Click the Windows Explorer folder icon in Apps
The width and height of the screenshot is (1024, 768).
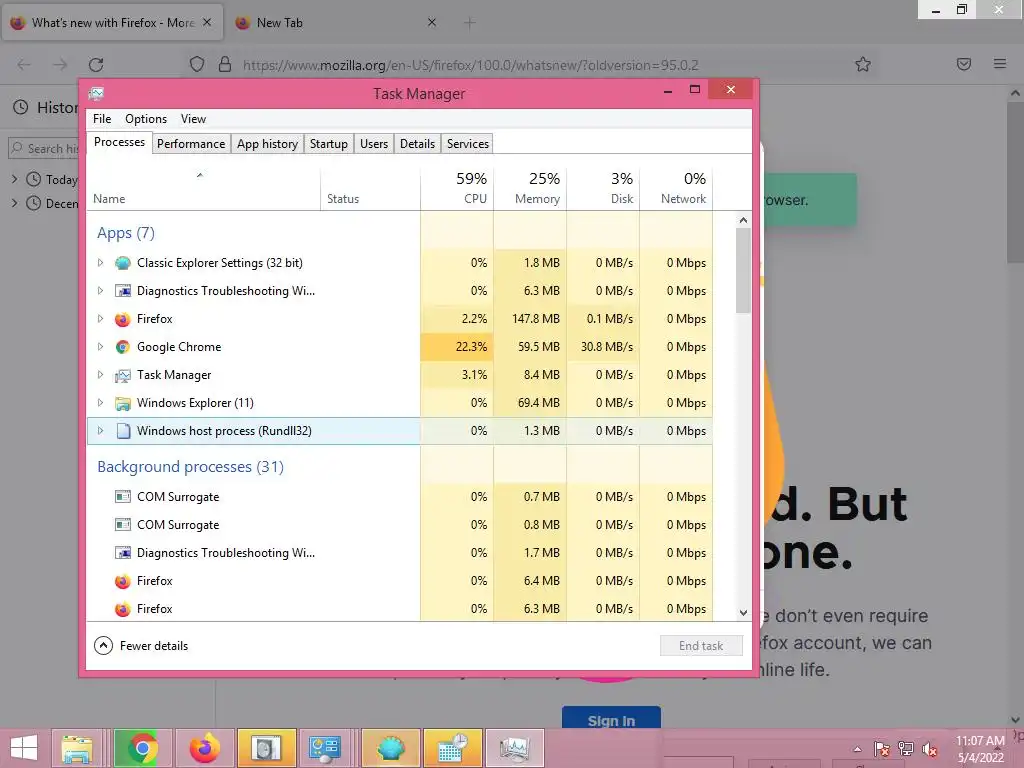[122, 404]
